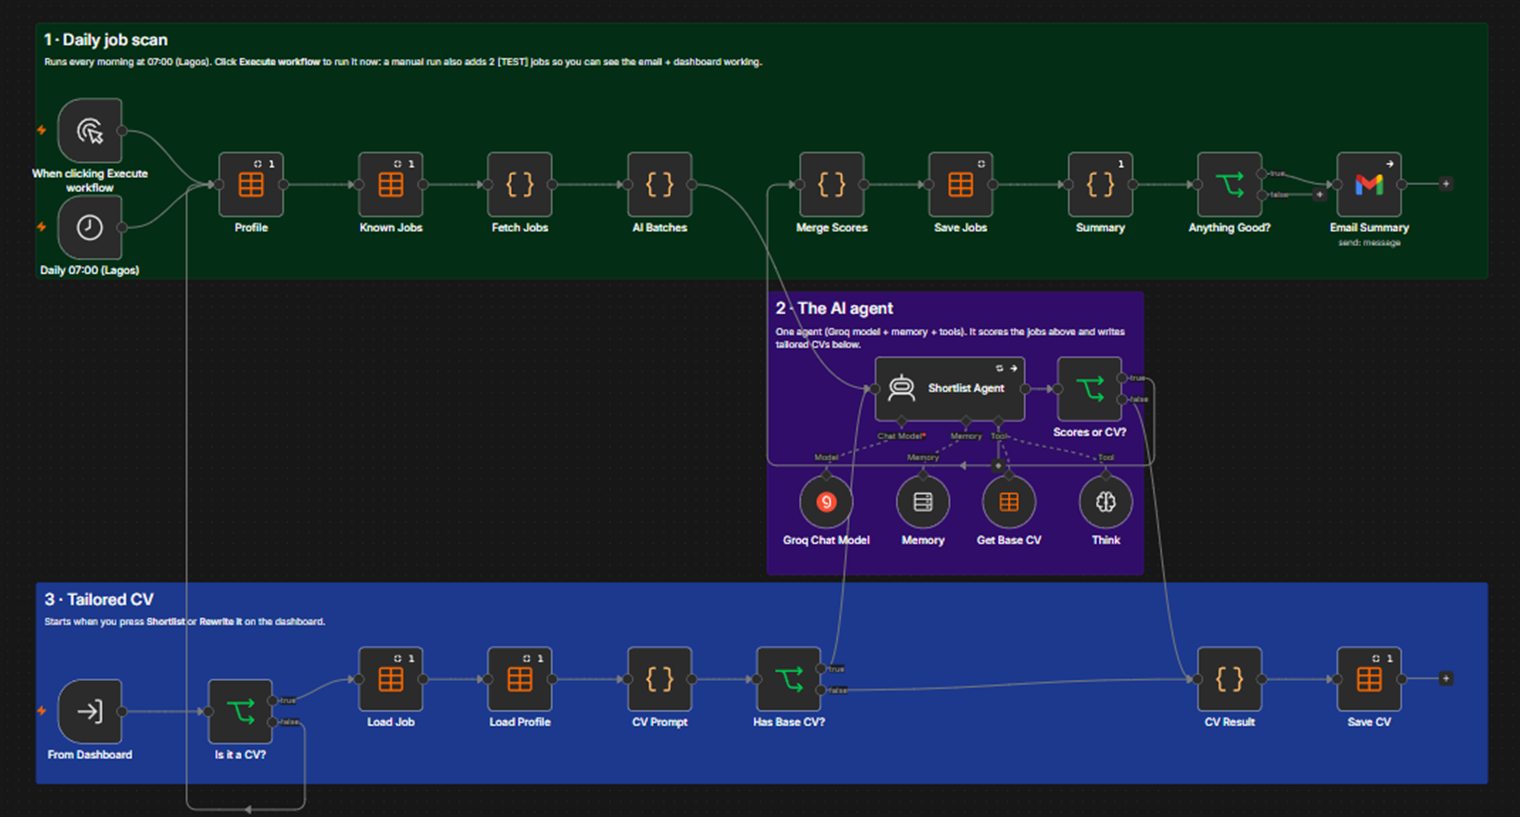Screen dimensions: 1520x817
Task: Select the Is it a CV? node
Action: pos(240,711)
